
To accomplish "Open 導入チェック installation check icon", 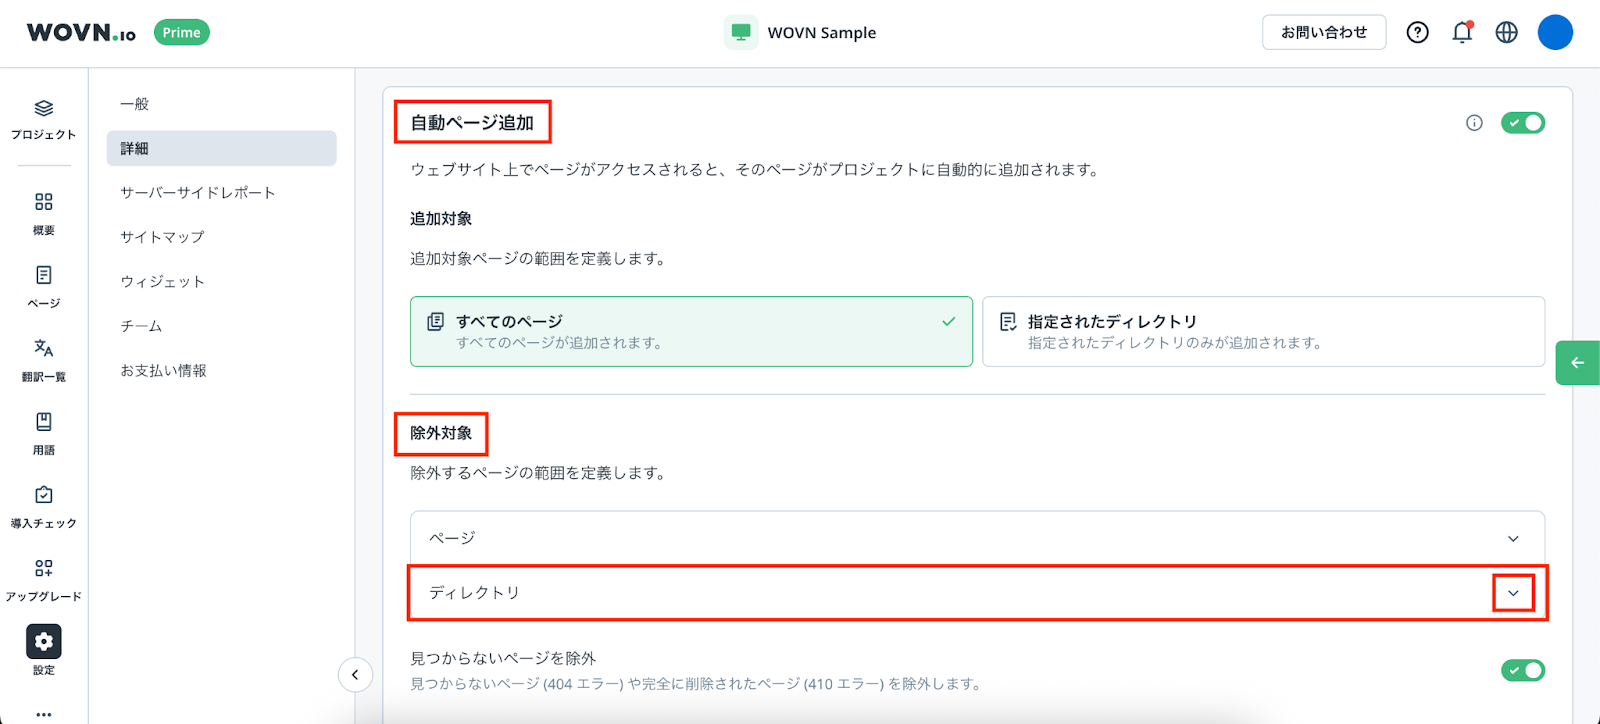I will point(43,495).
